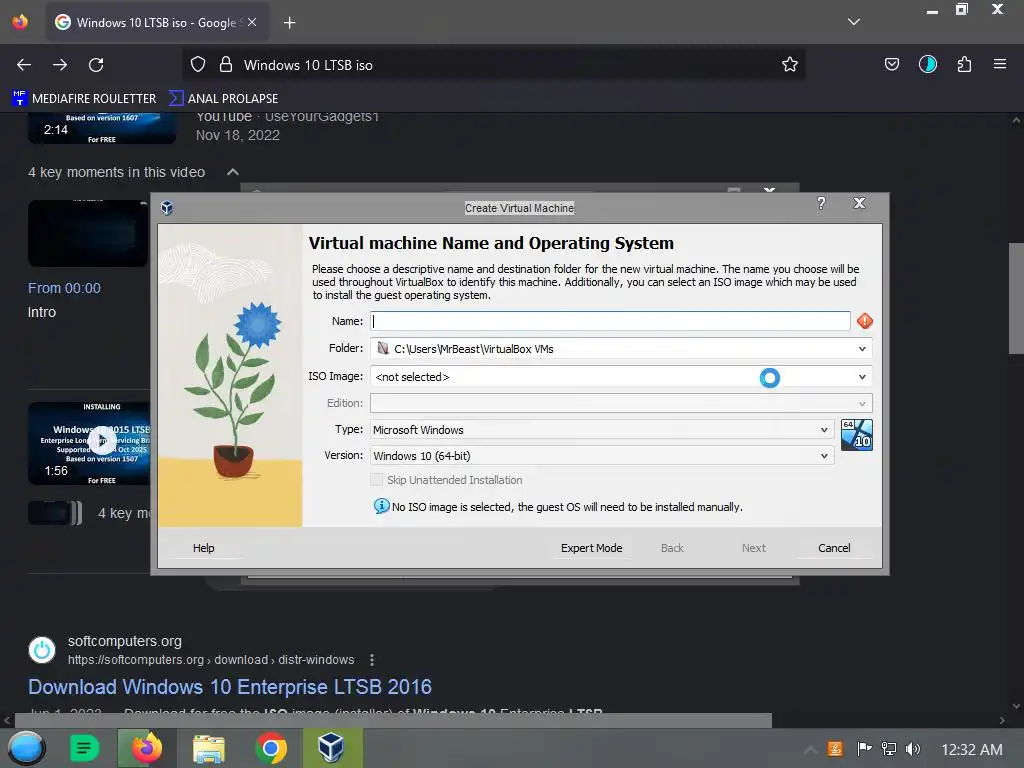The width and height of the screenshot is (1024, 768).
Task: Open the green notes app on taskbar
Action: tap(84, 748)
